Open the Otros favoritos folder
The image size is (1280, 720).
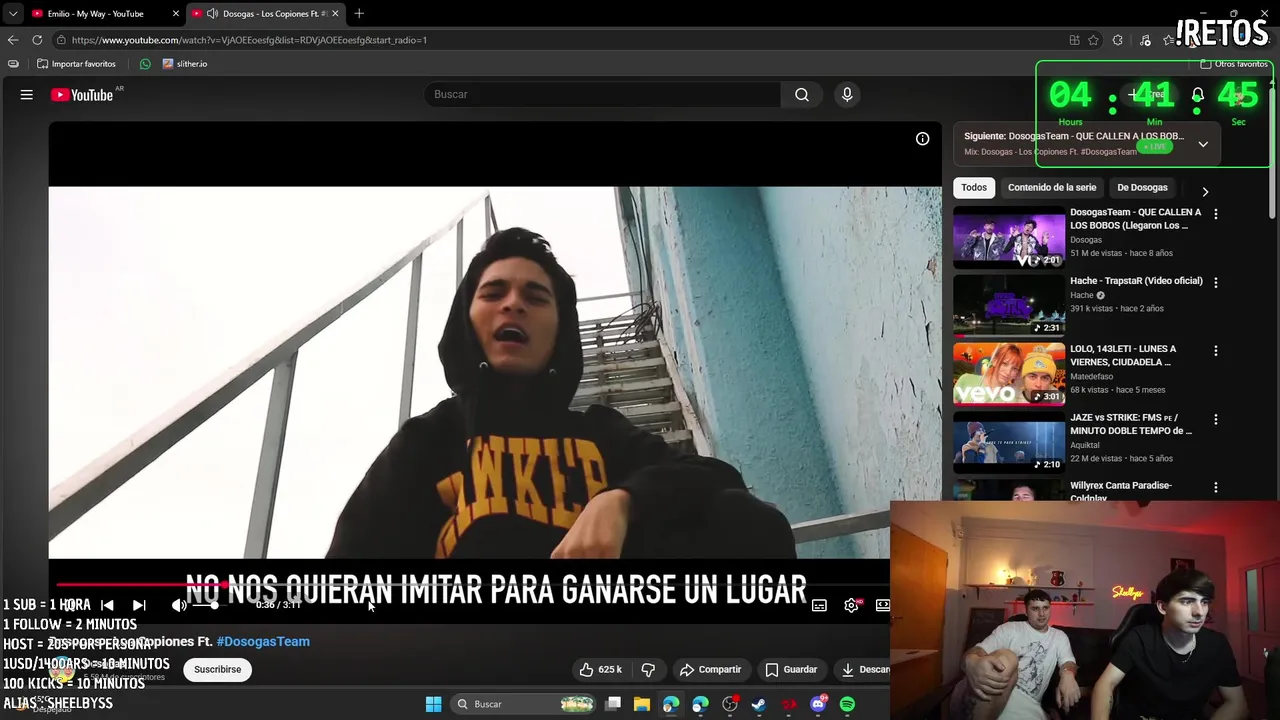pos(1234,64)
